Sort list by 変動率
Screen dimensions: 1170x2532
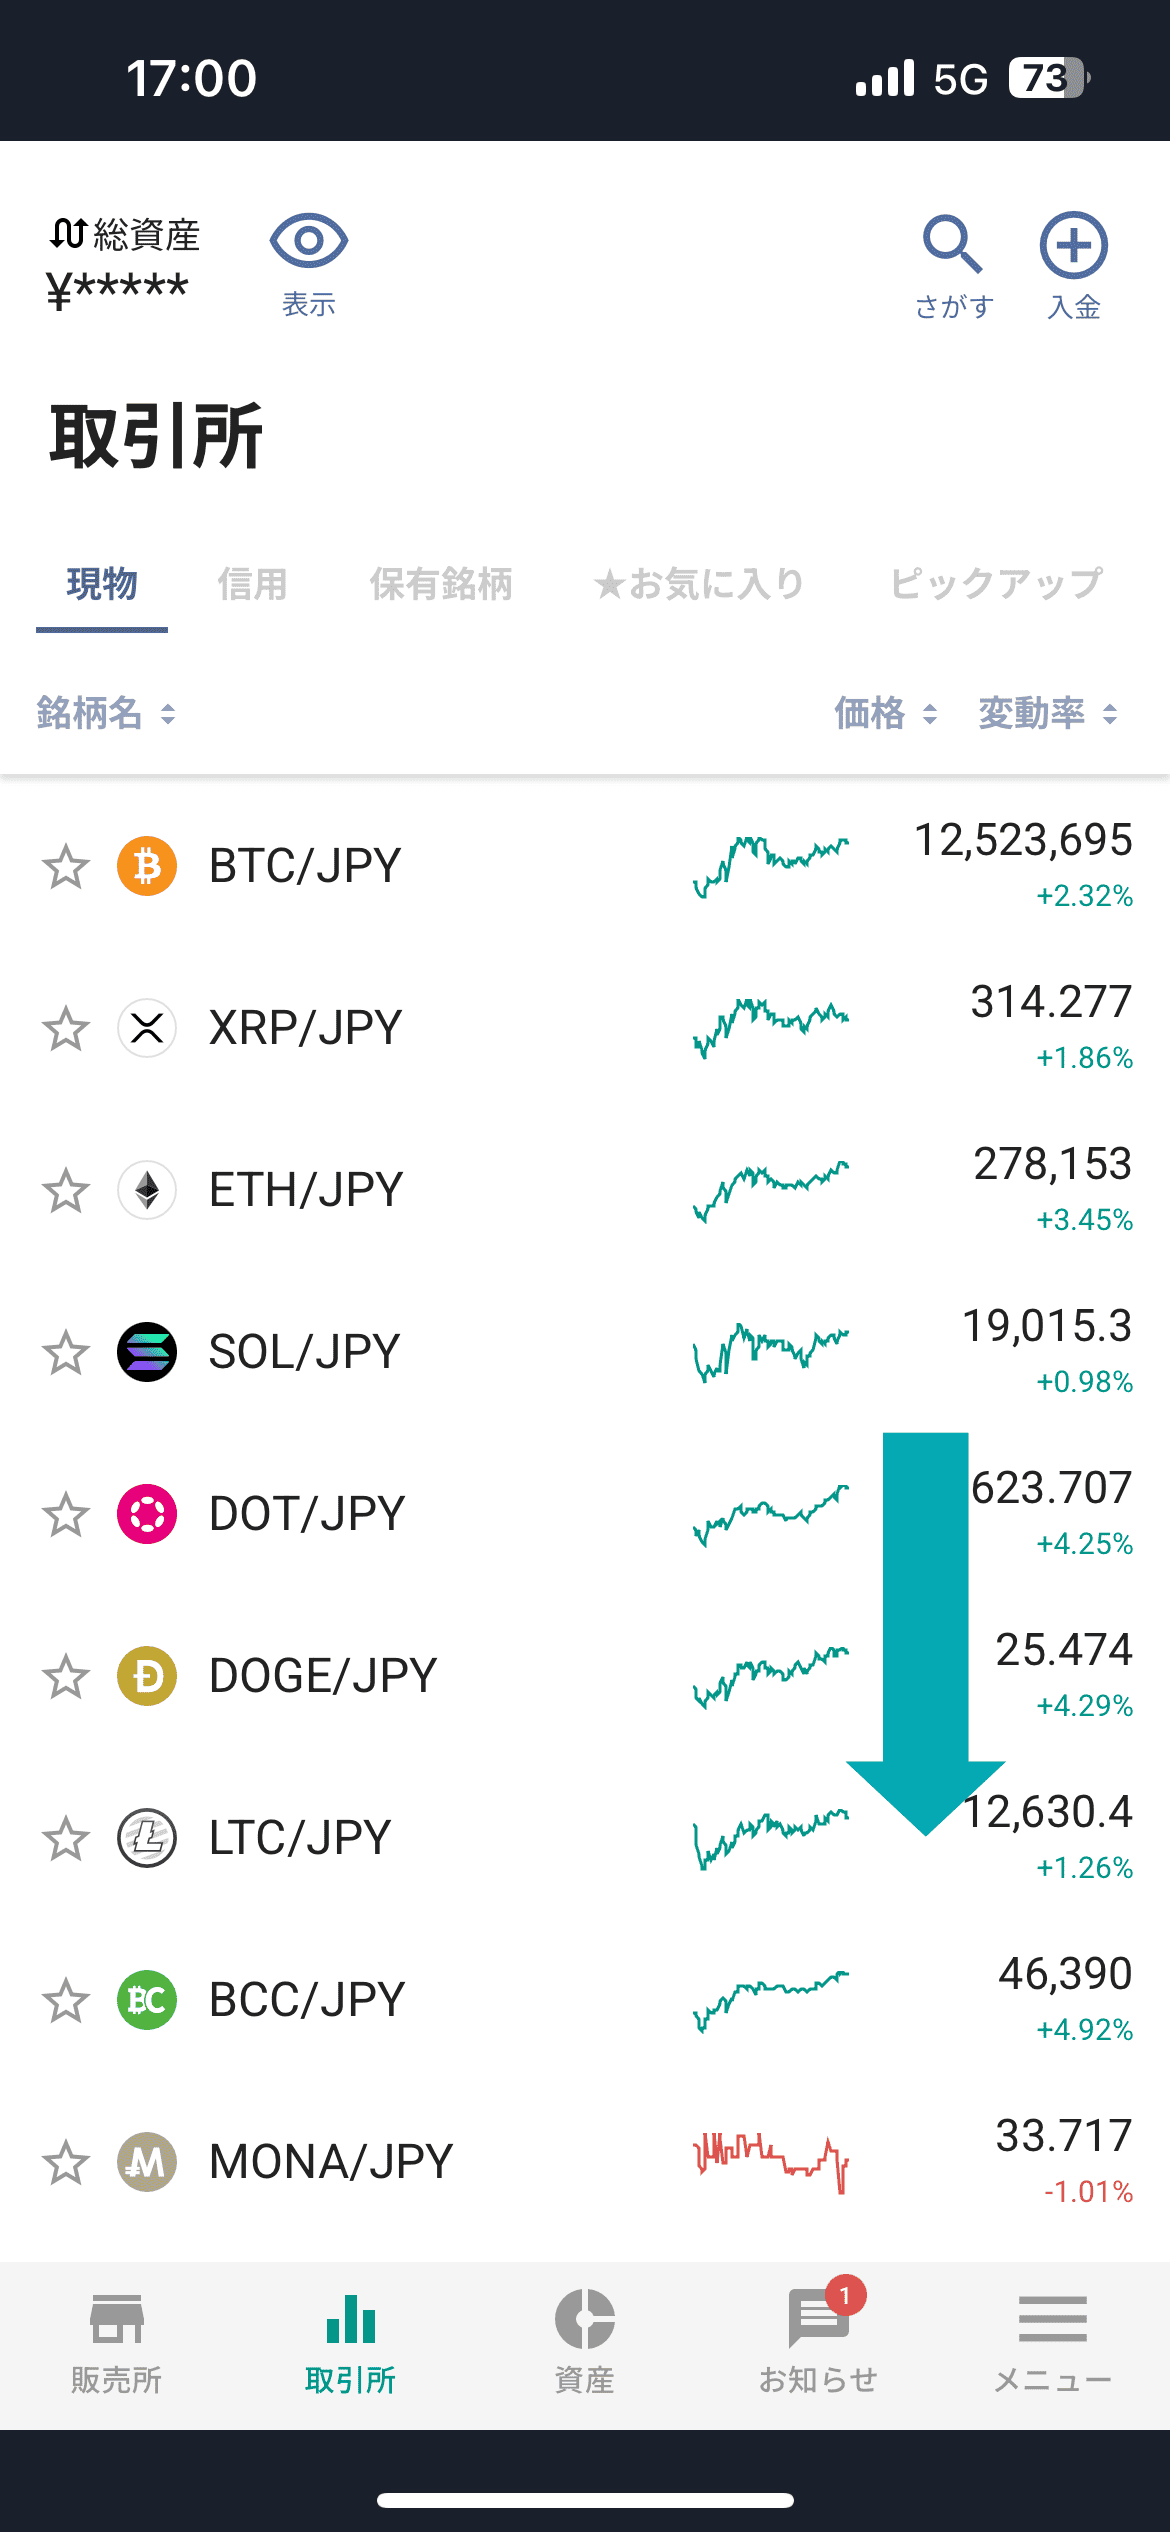pos(1047,714)
